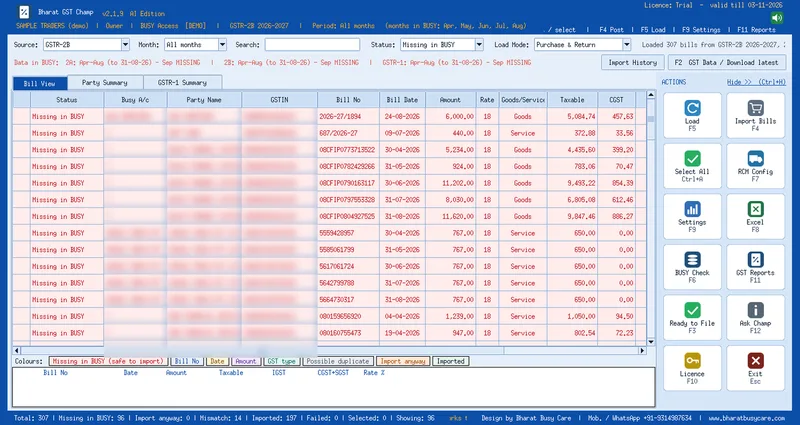Select bill 08CFIP0773713522 cell
This screenshot has width=800, height=425.
[x=348, y=150]
